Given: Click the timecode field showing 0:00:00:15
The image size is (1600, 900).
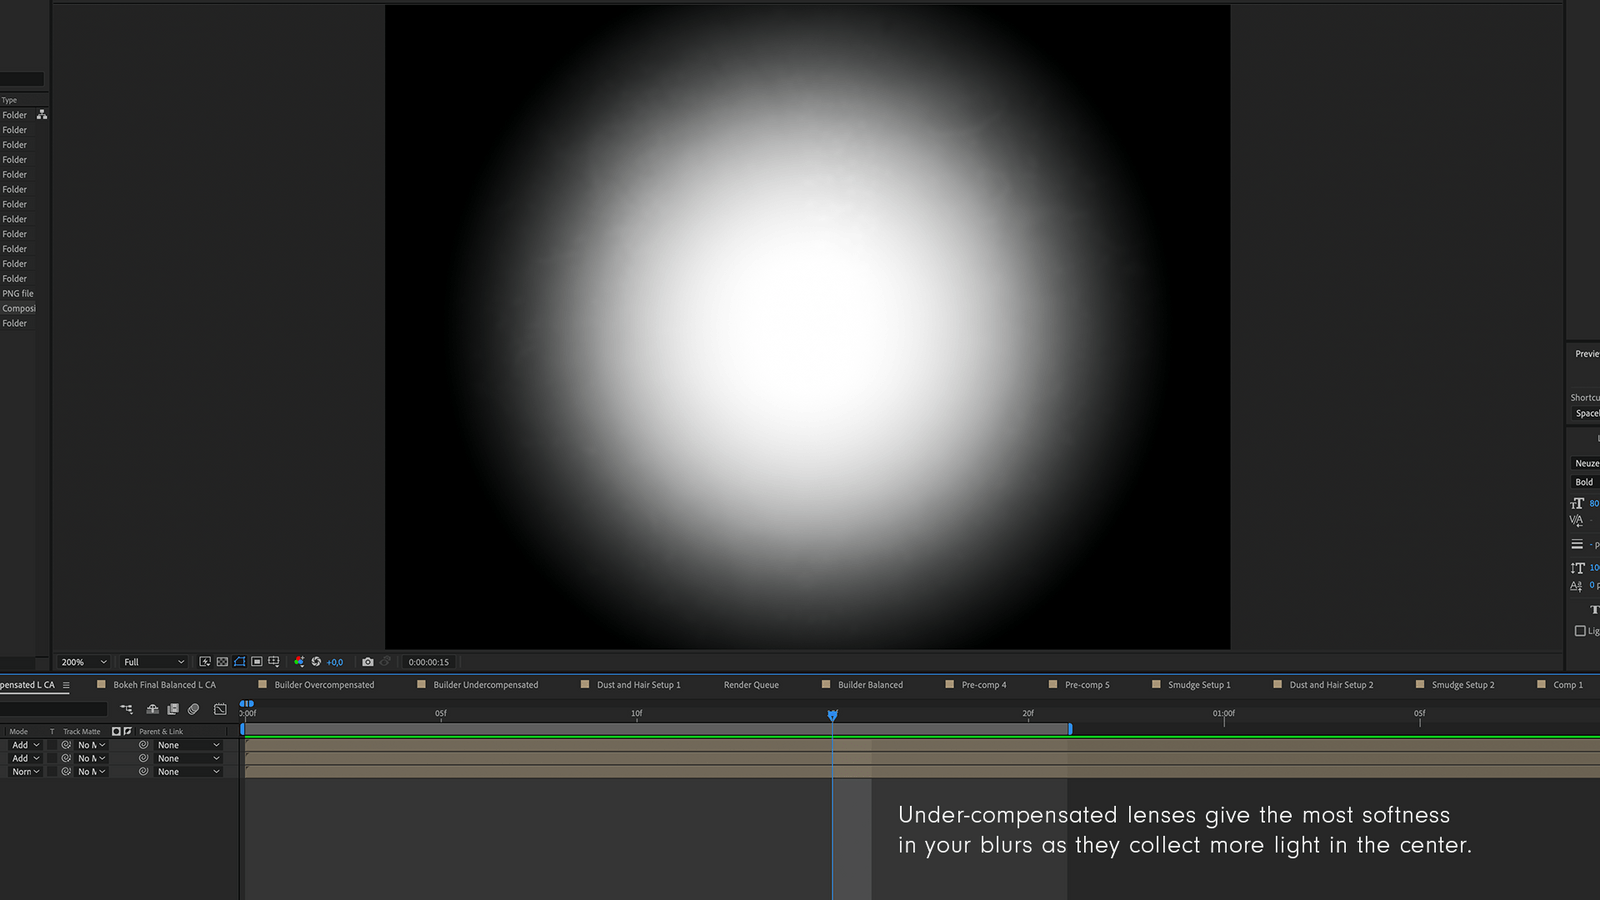Looking at the screenshot, I should click(429, 662).
